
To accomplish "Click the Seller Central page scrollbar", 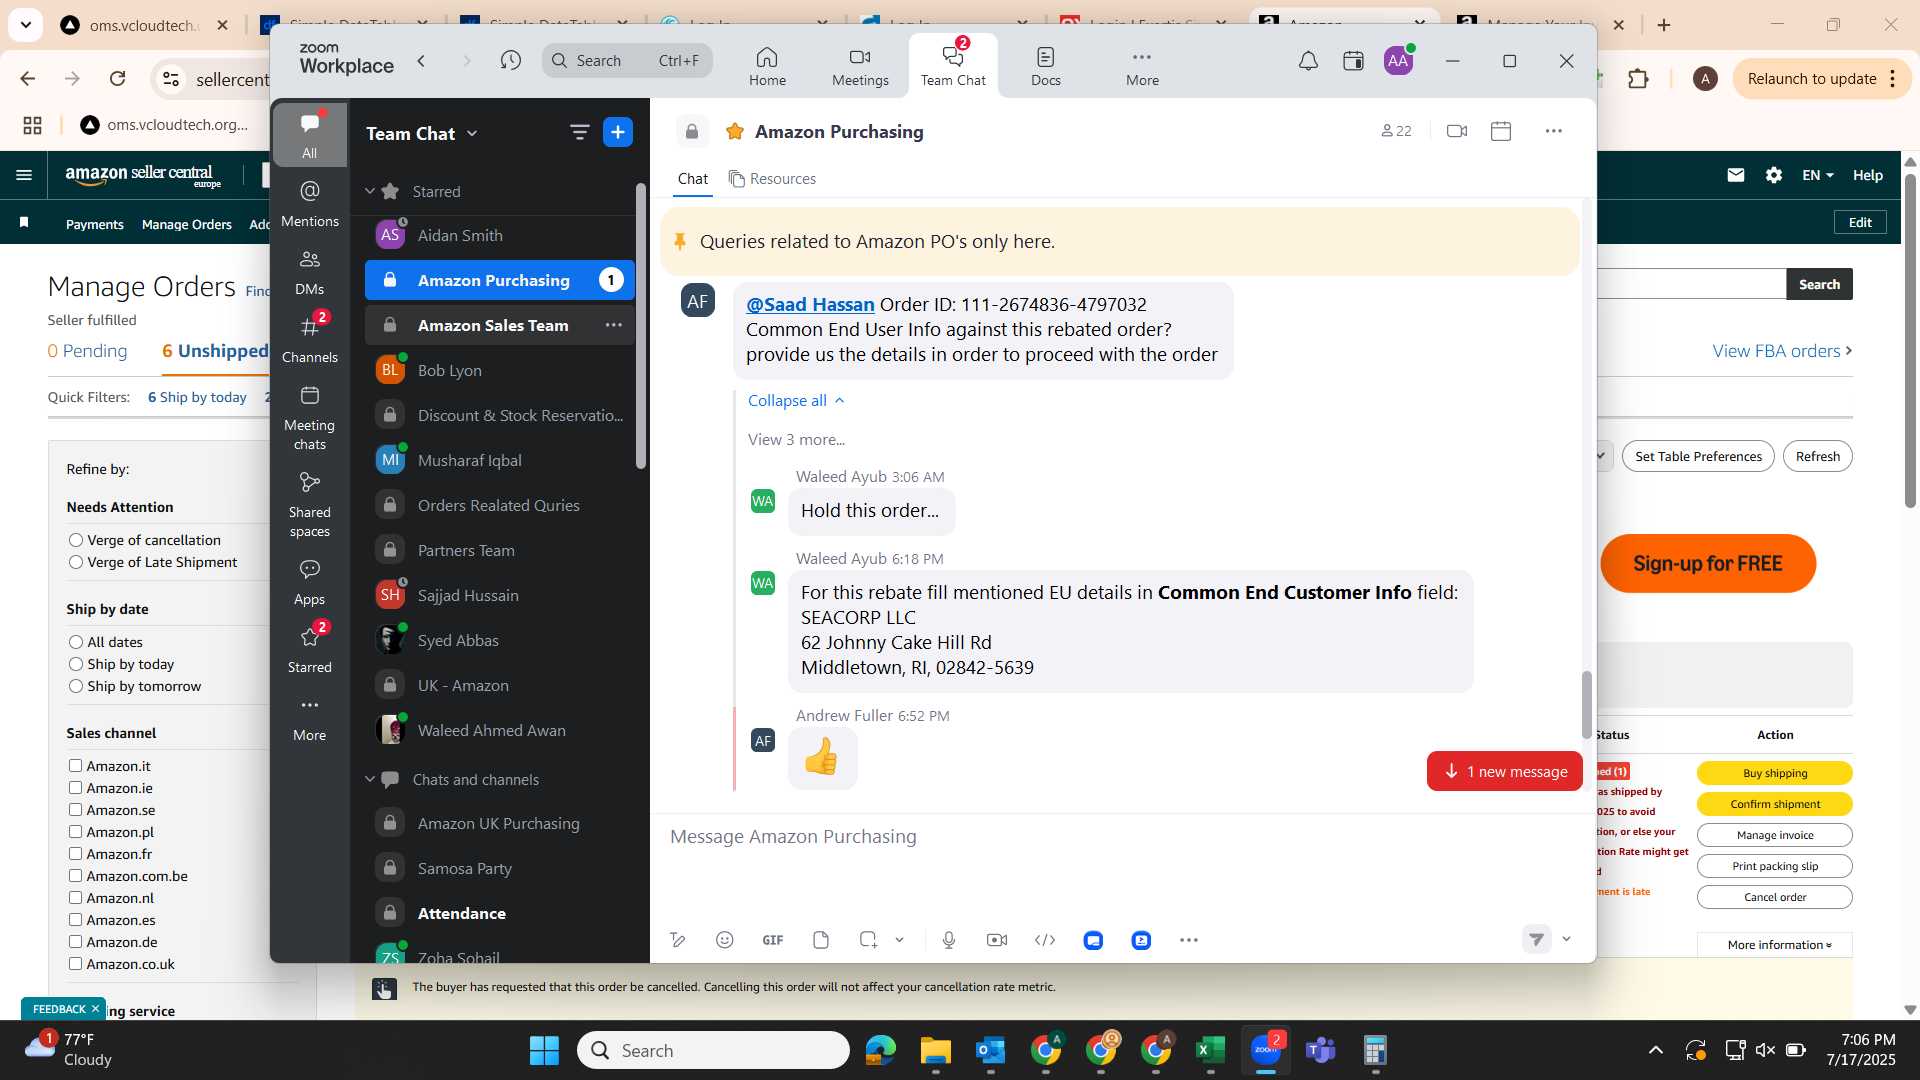I will pyautogui.click(x=1910, y=340).
